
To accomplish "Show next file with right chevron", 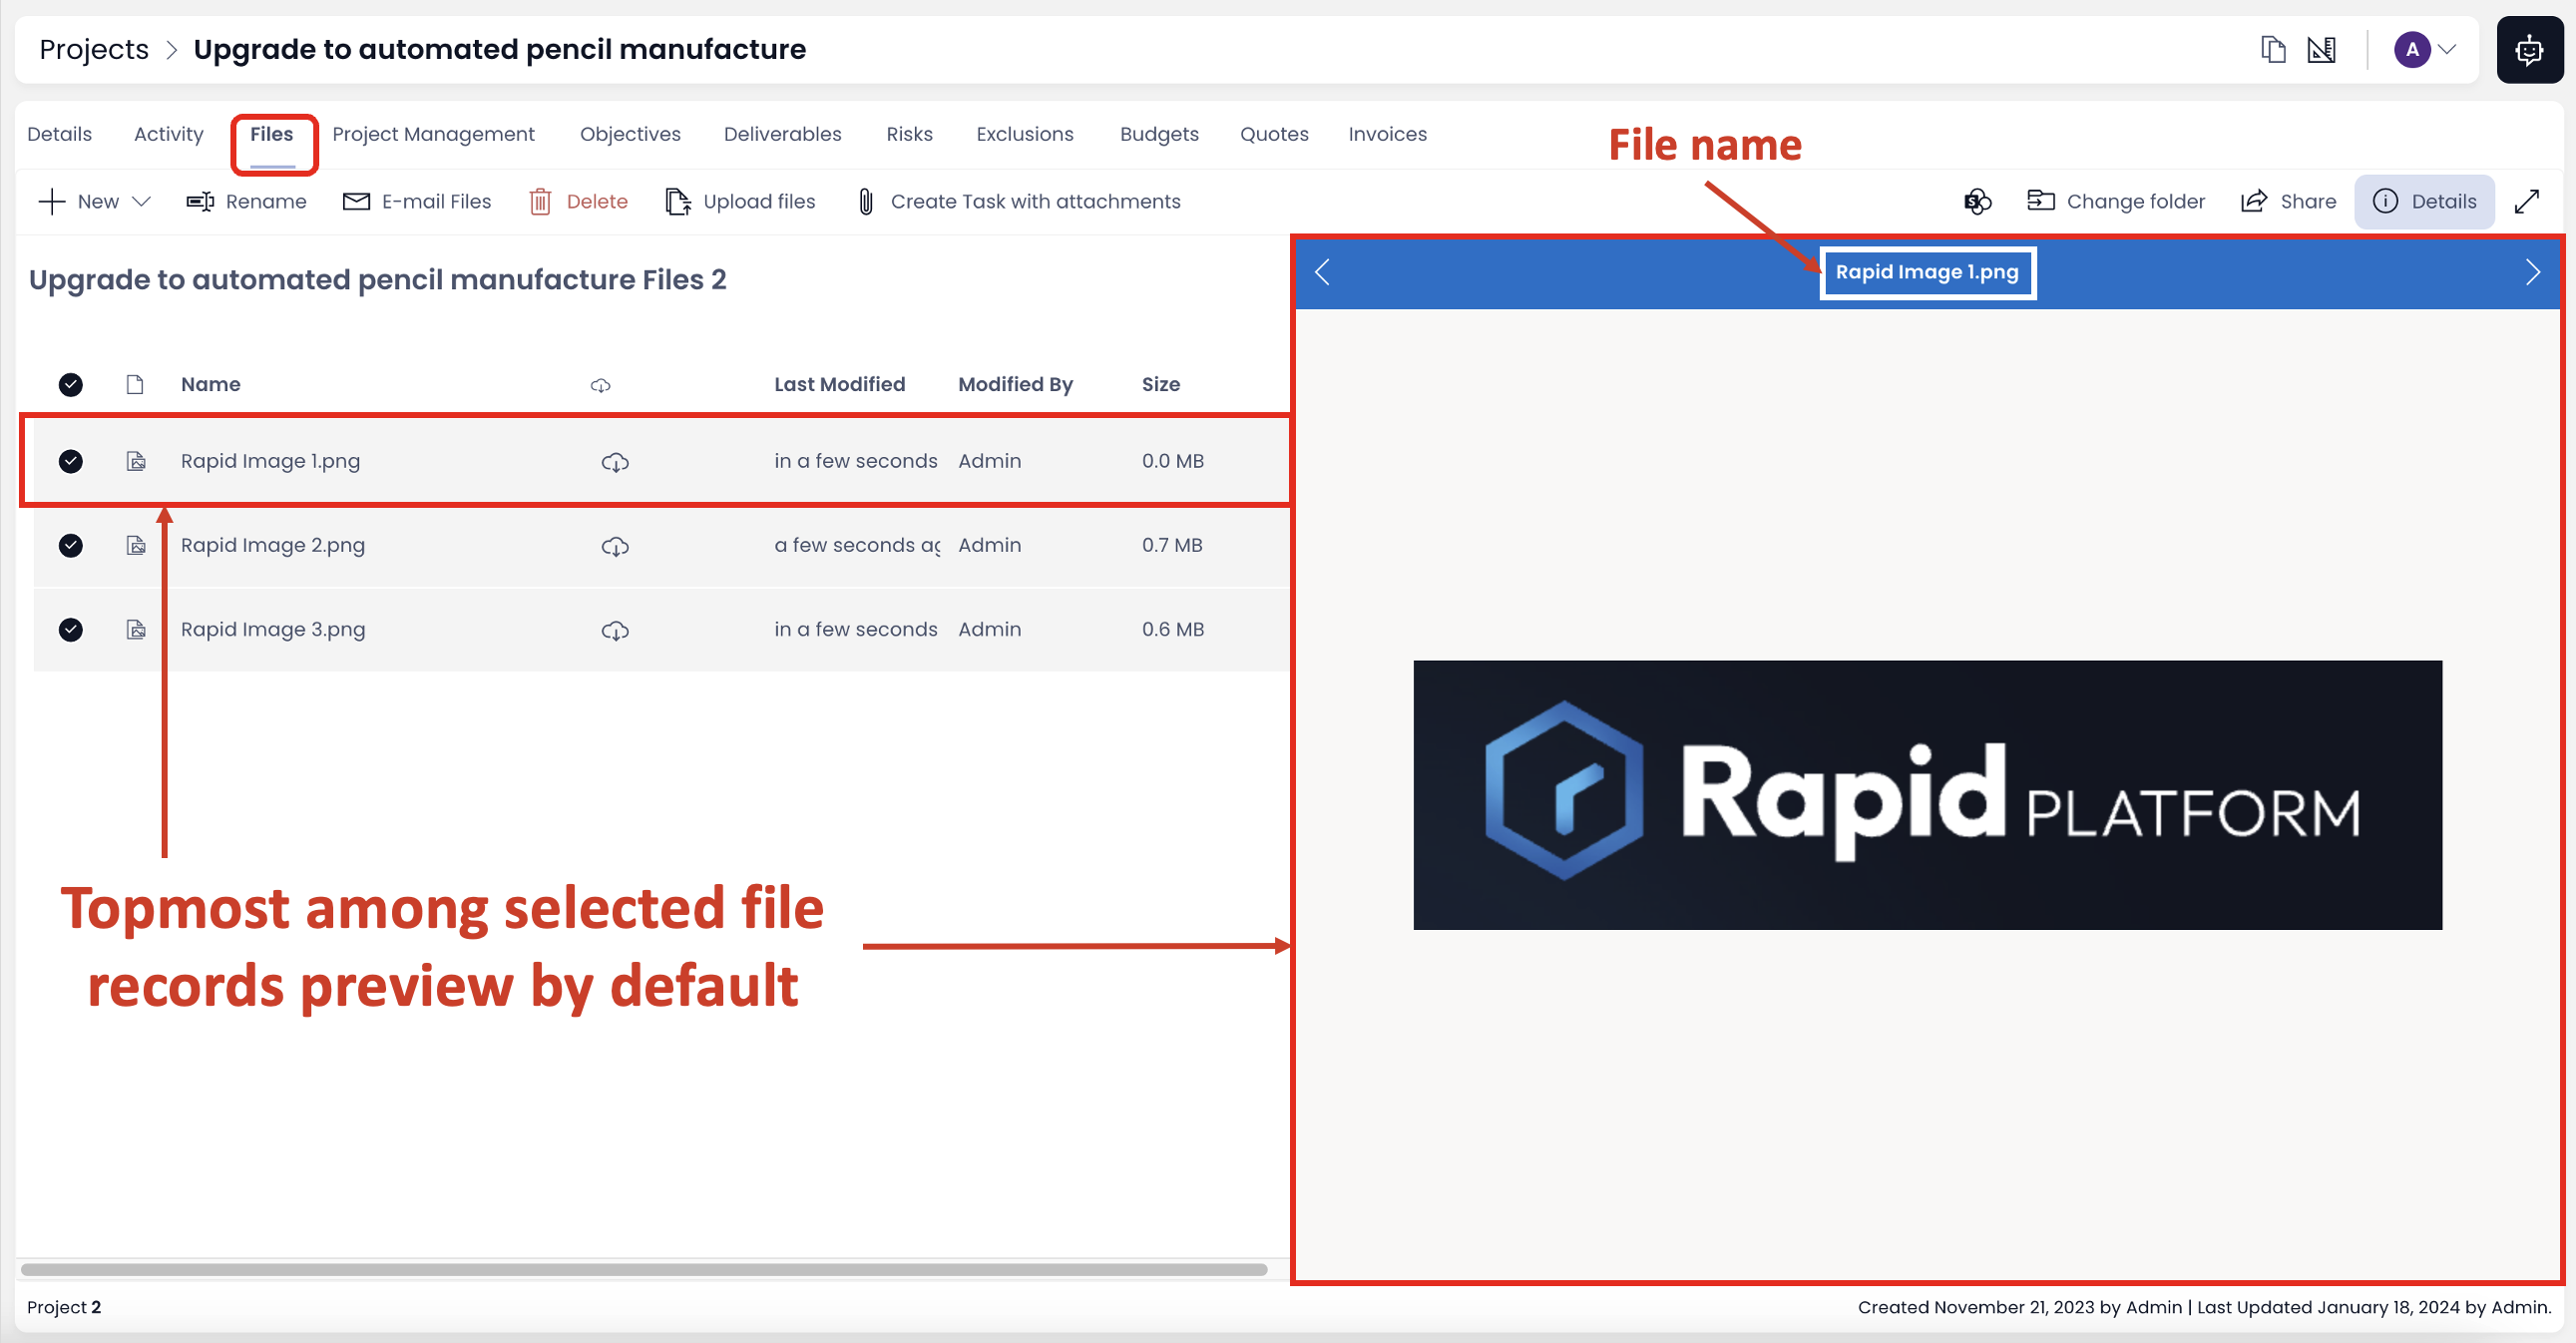I will tap(2532, 272).
